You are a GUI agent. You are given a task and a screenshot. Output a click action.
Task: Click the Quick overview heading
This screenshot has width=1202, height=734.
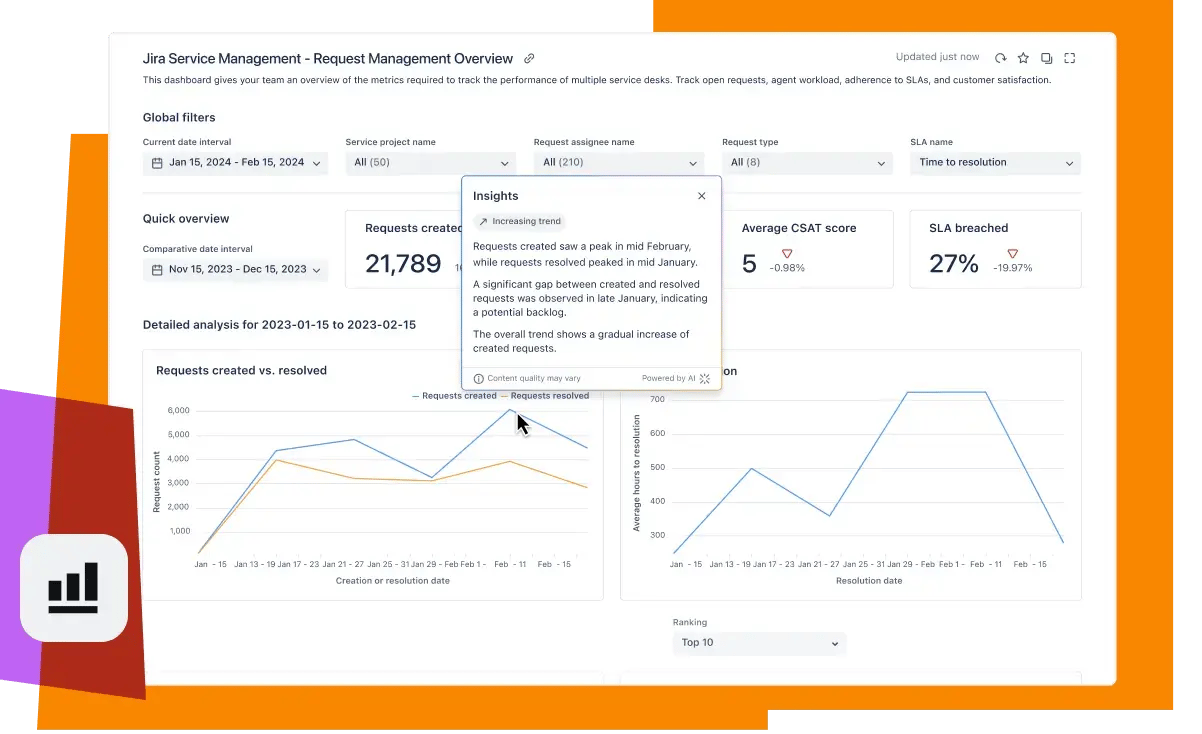[x=186, y=219]
